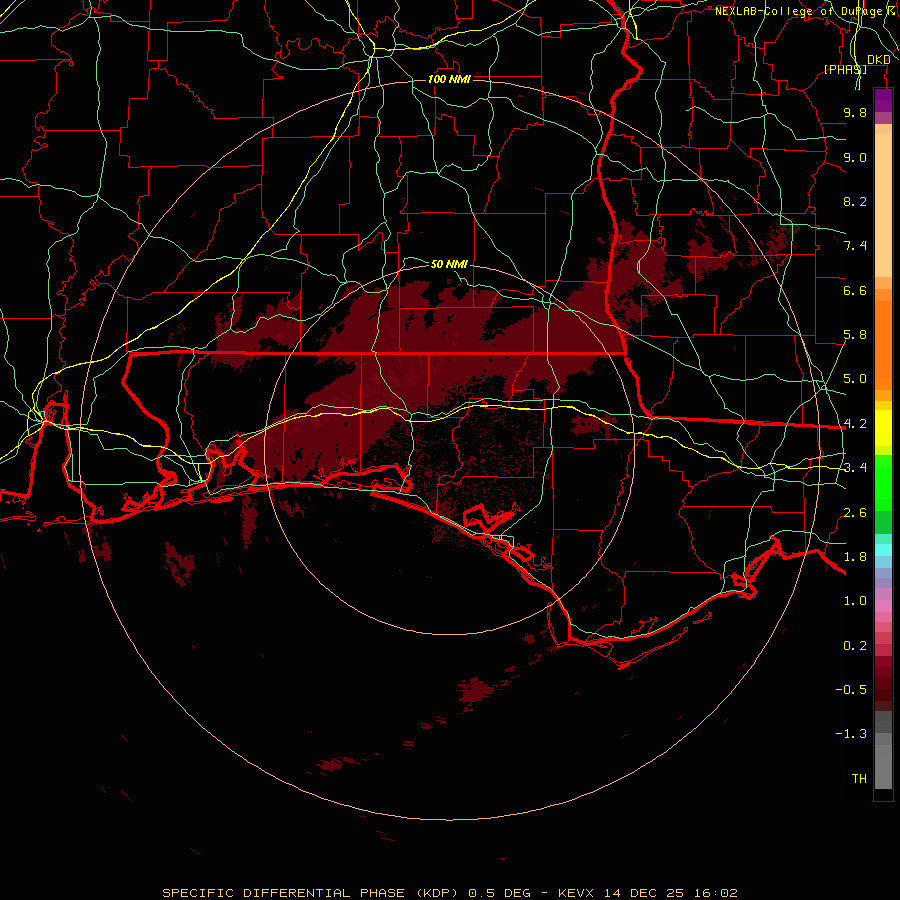Click the TH threshold label on the scale

[x=859, y=779]
